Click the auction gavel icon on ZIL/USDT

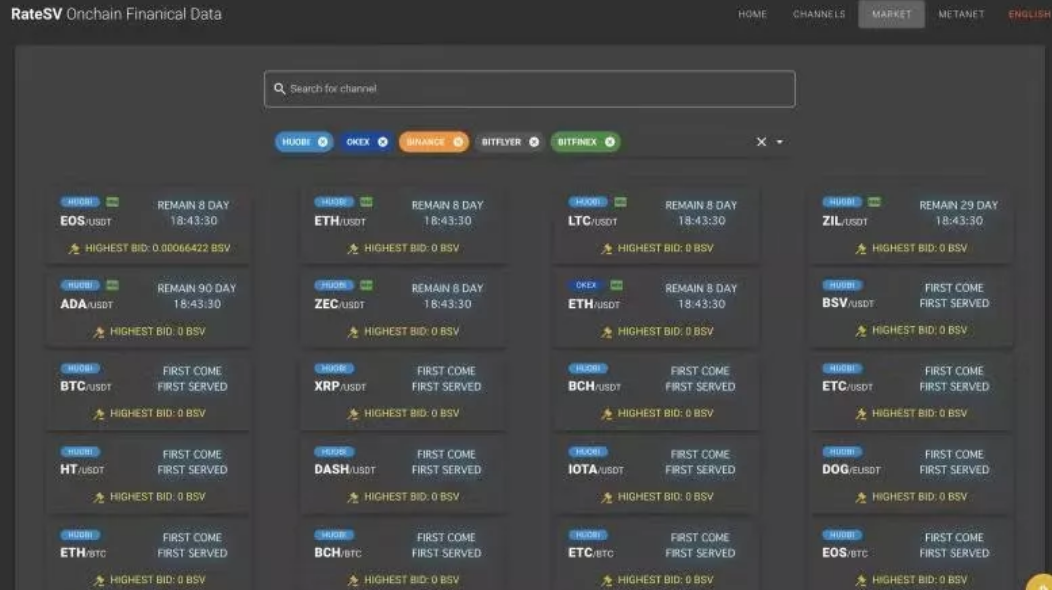pos(861,249)
